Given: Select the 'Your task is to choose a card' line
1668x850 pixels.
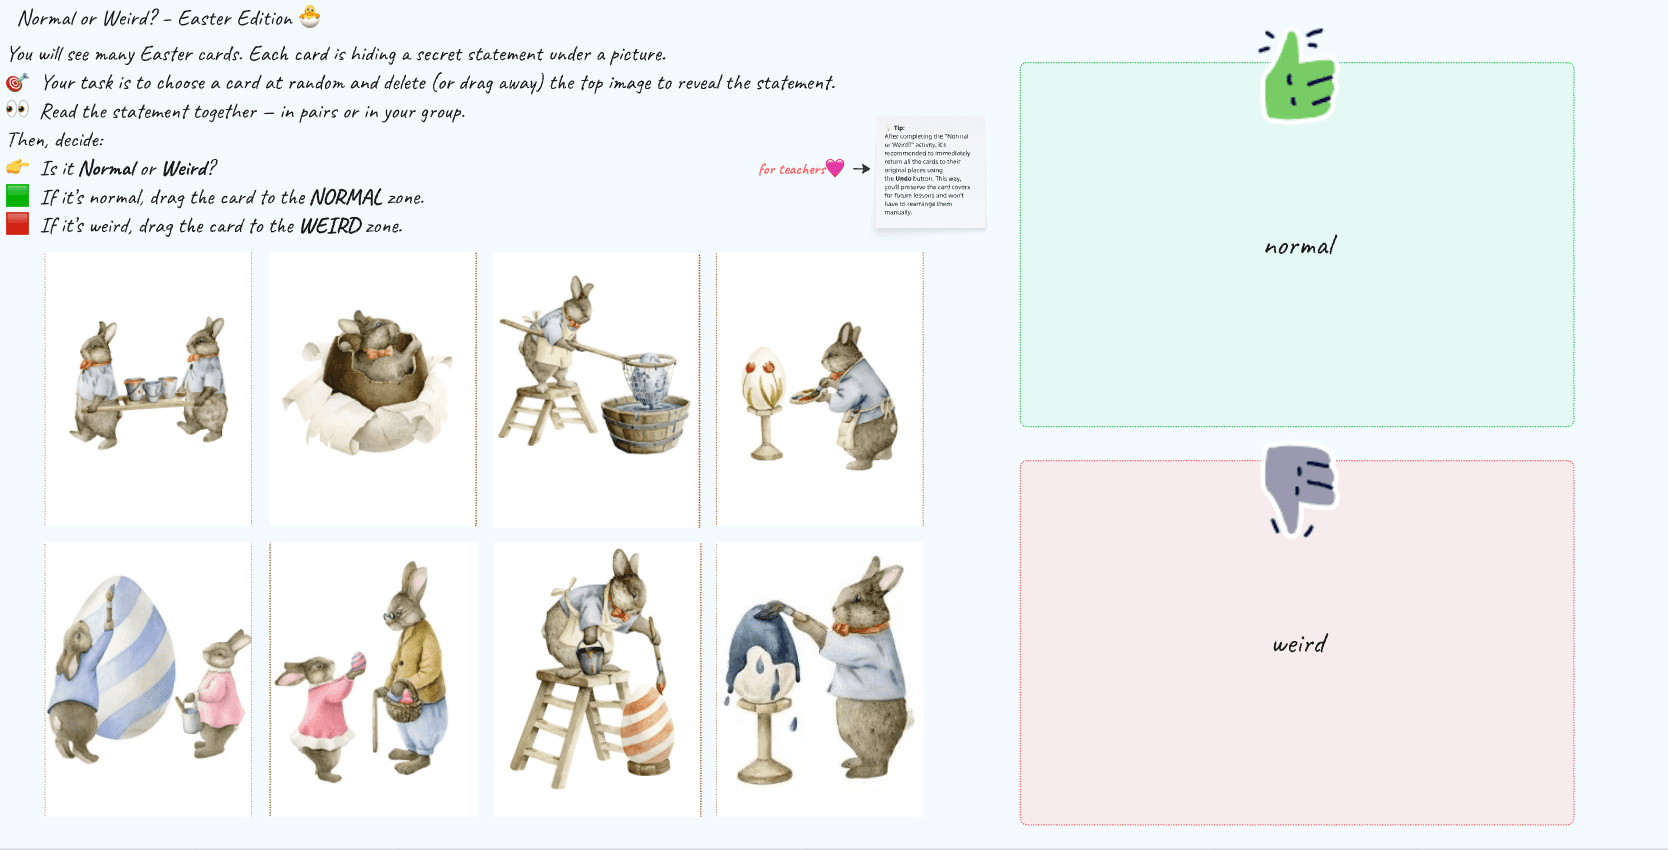Looking at the screenshot, I should (439, 83).
